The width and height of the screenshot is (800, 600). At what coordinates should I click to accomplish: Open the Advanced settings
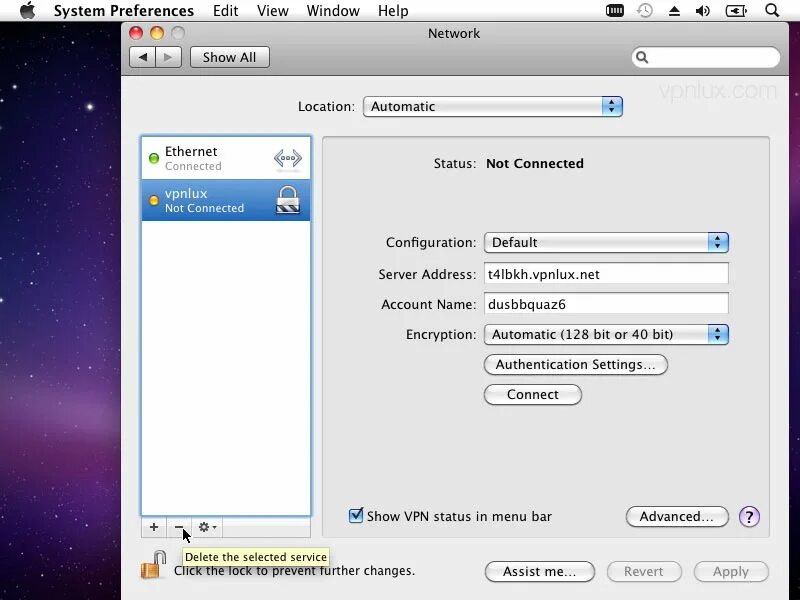(x=677, y=517)
